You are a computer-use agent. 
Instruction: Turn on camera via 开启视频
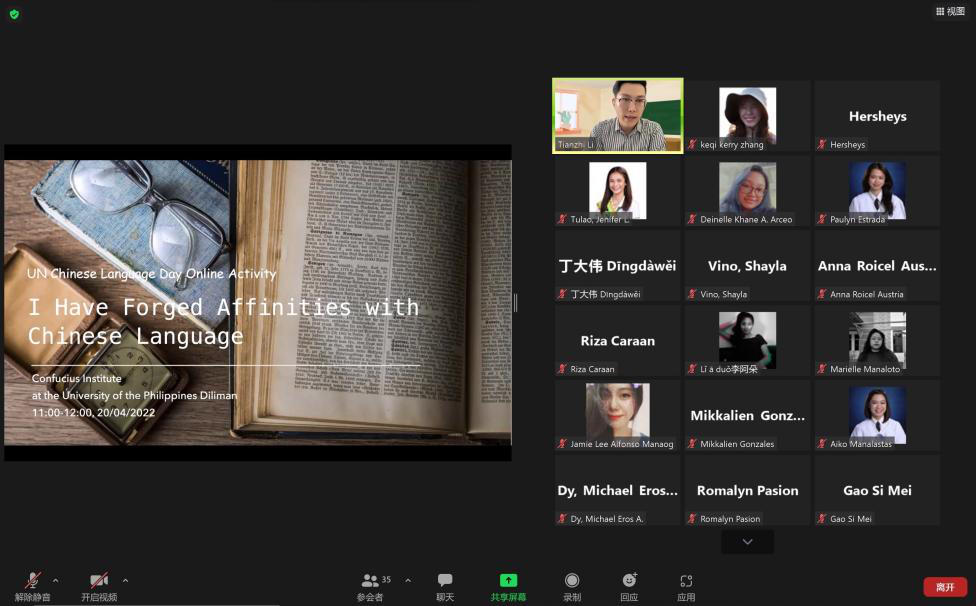pos(99,581)
